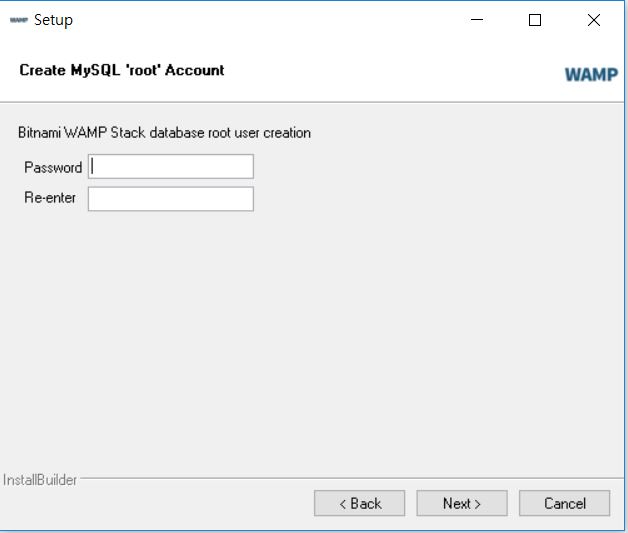
Task: Cancel the WAMP setup wizard
Action: click(564, 503)
